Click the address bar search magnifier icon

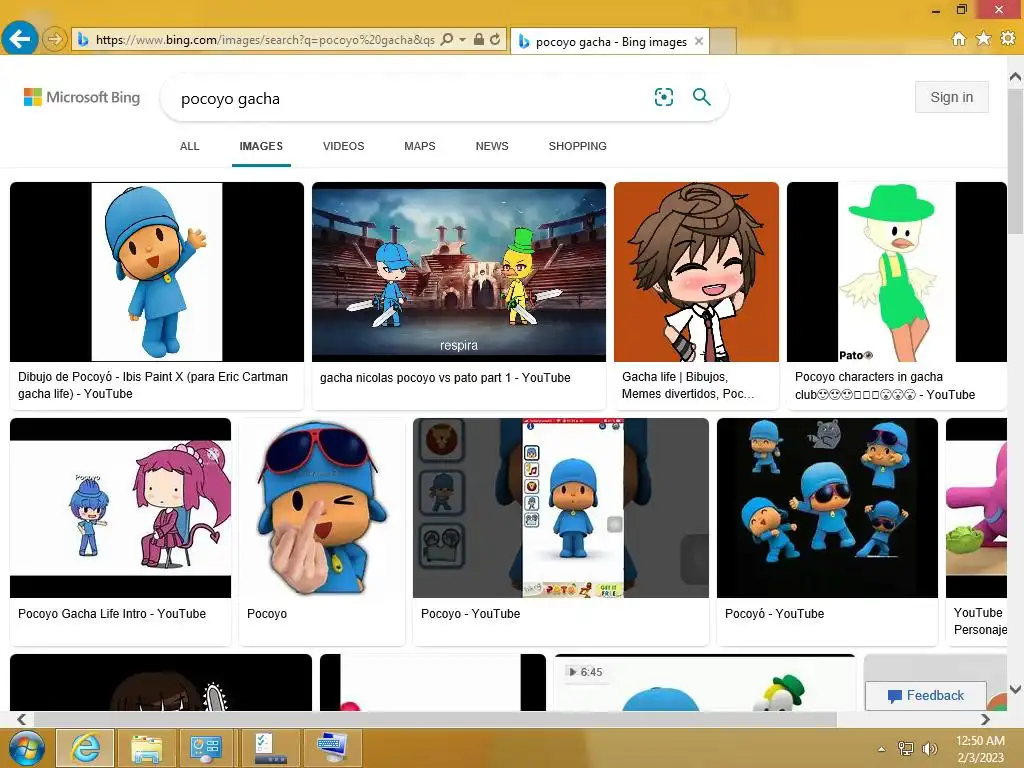pyautogui.click(x=447, y=39)
